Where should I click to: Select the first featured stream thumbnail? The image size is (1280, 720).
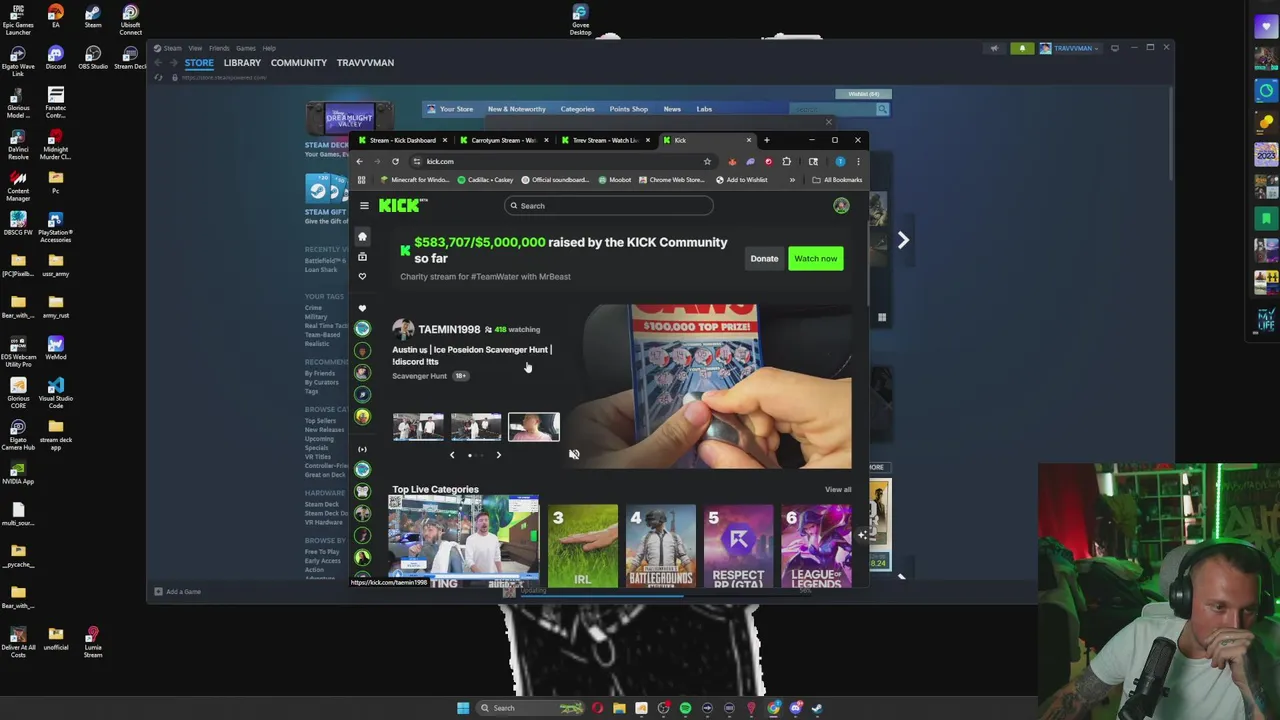pos(418,427)
